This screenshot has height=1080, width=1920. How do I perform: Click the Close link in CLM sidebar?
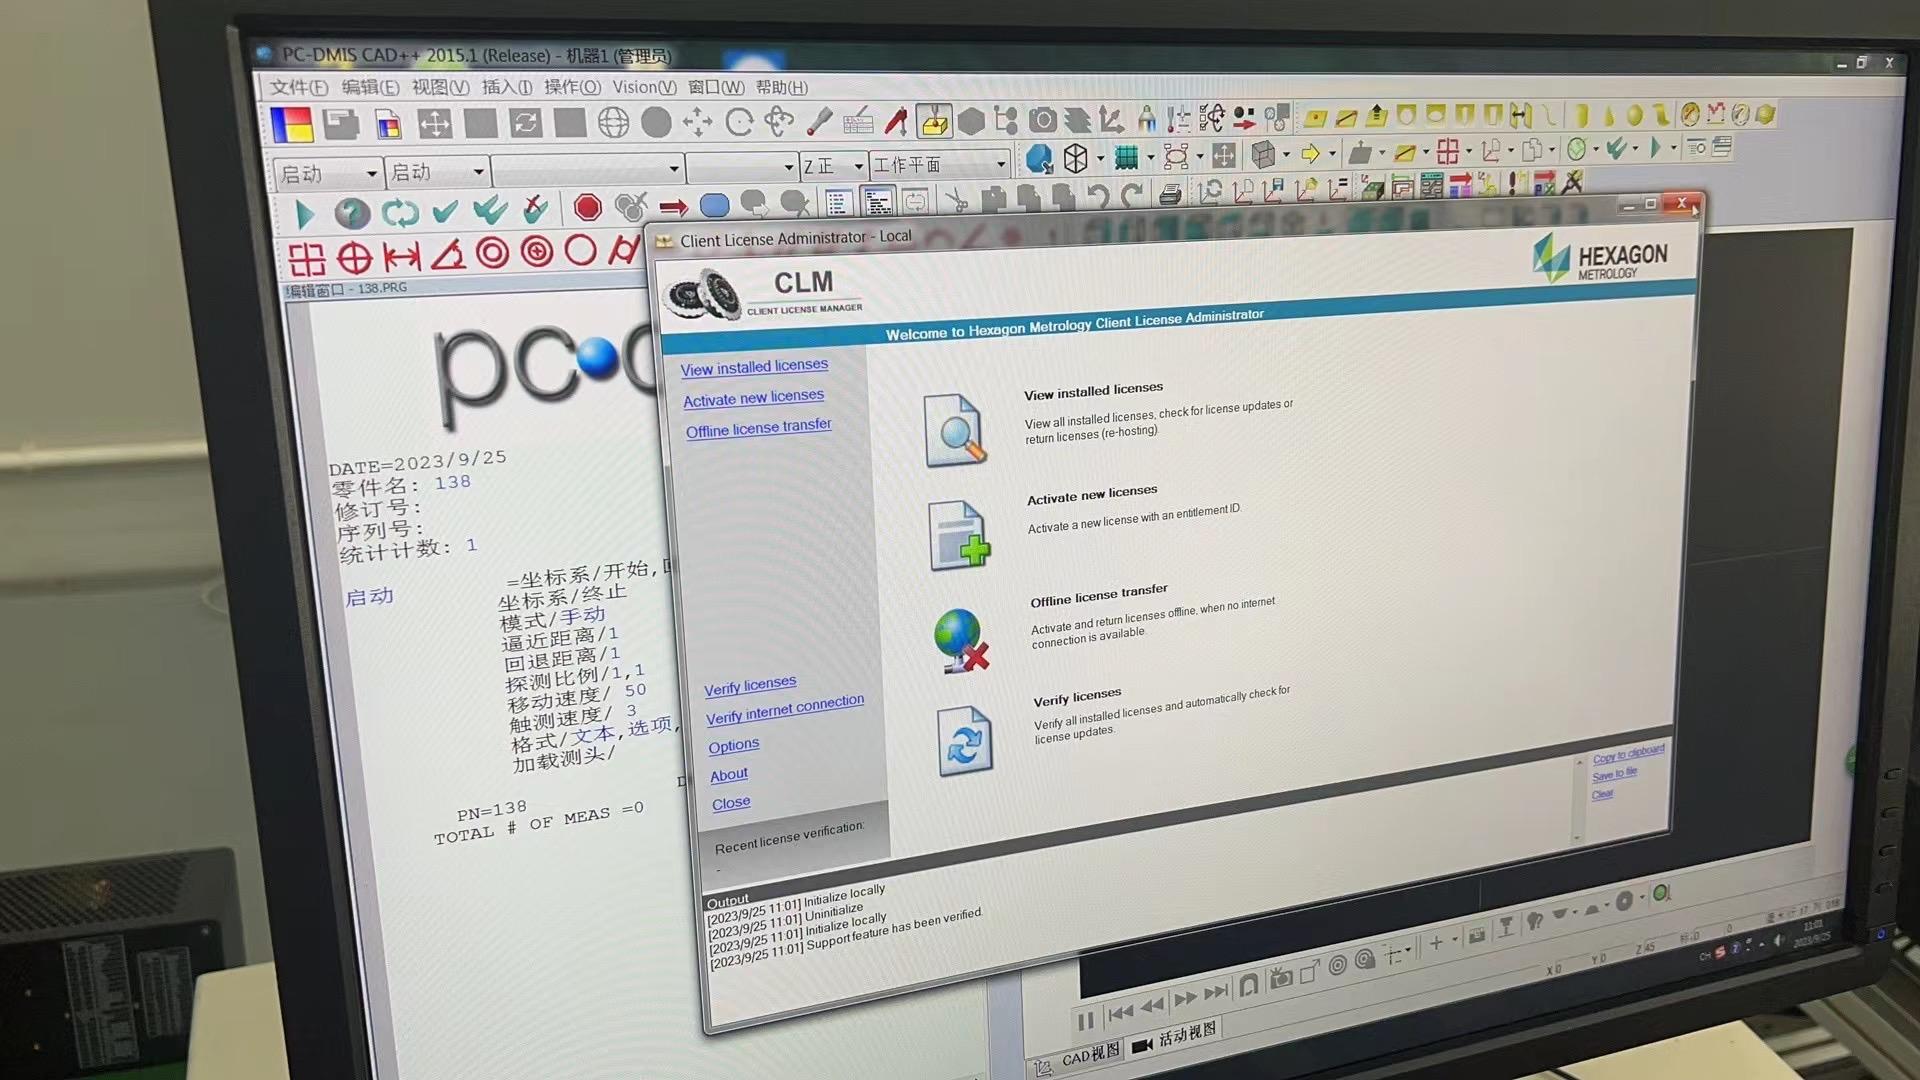tap(730, 804)
